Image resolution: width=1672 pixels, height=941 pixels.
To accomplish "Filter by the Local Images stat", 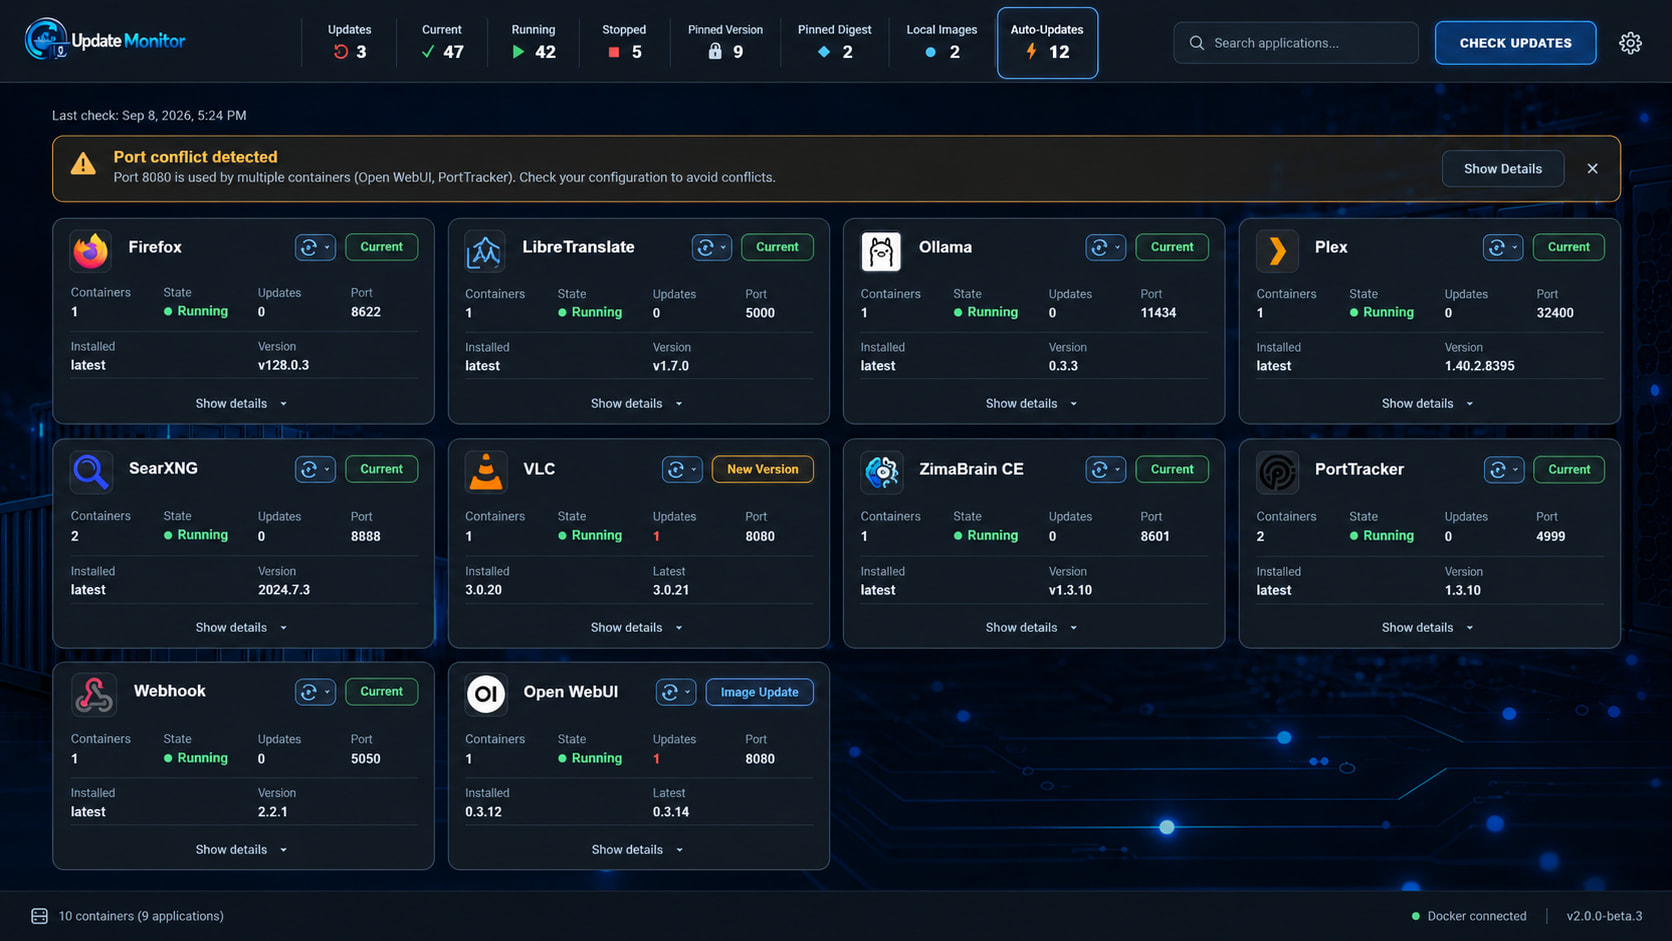I will pos(942,42).
